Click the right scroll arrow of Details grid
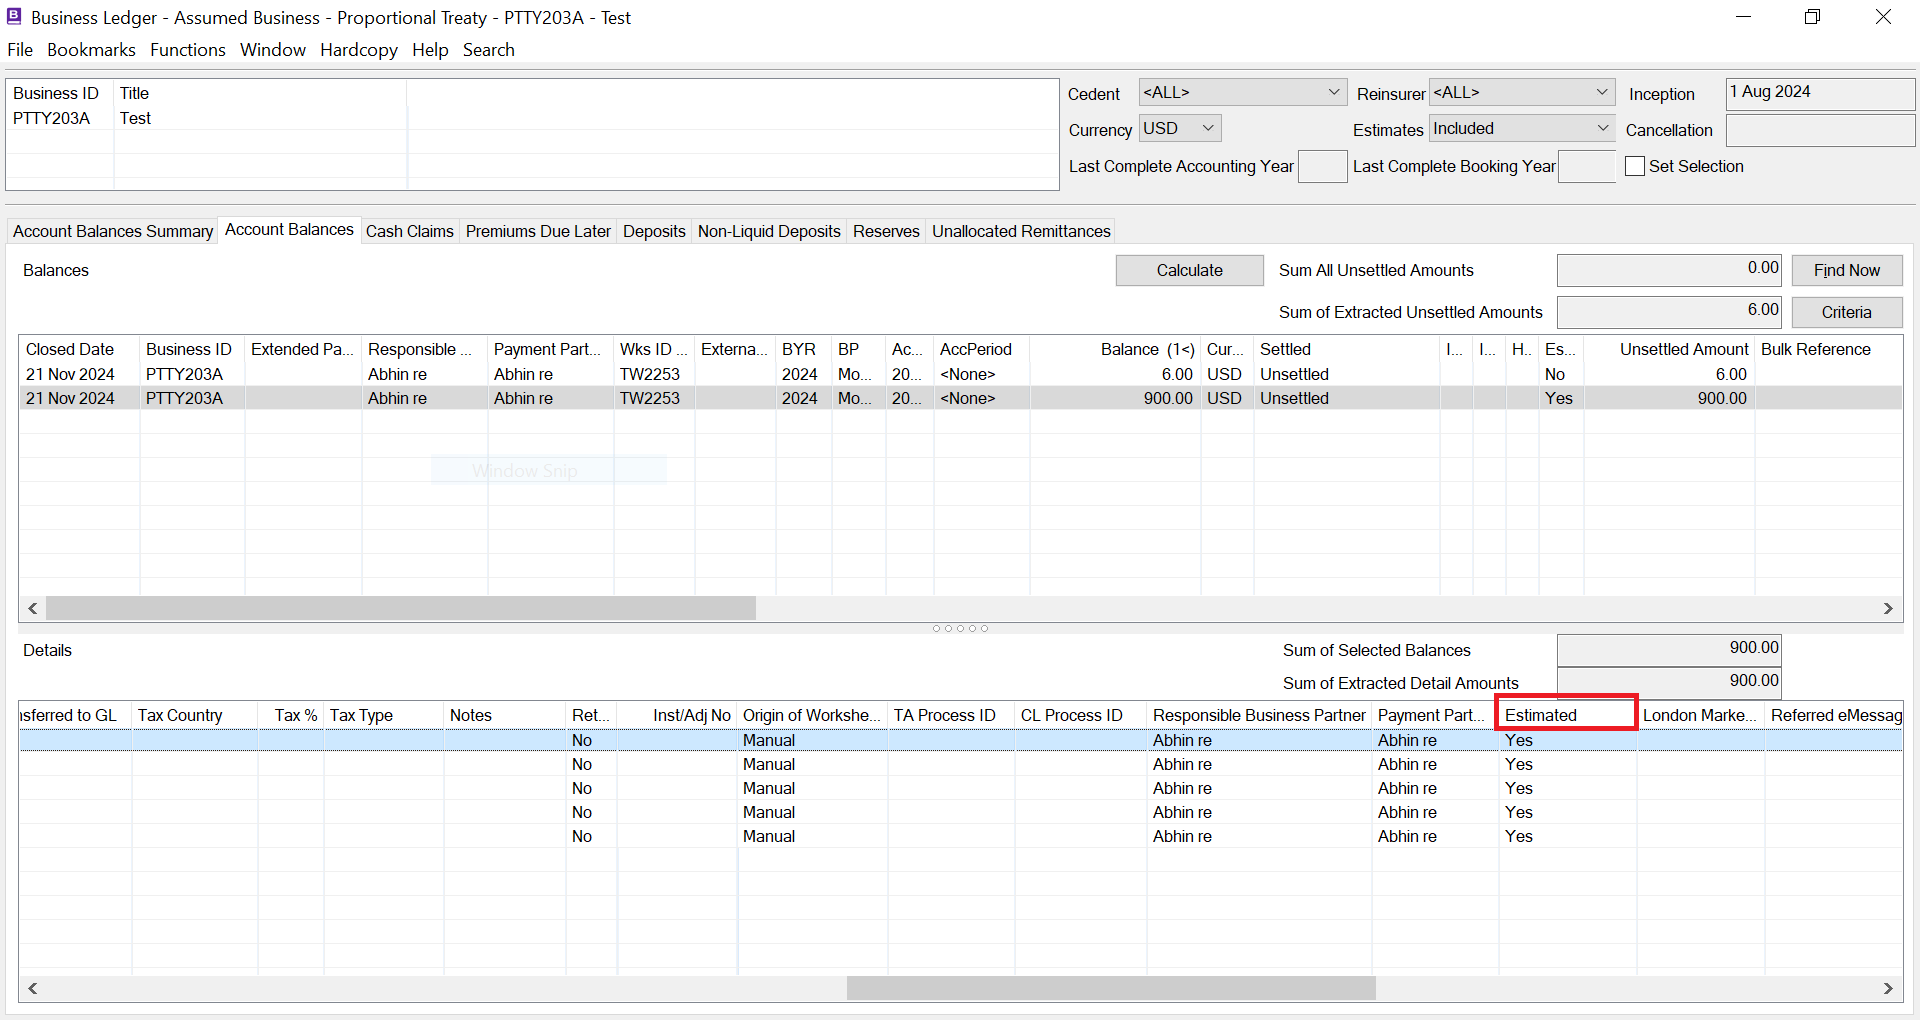 click(x=1888, y=988)
